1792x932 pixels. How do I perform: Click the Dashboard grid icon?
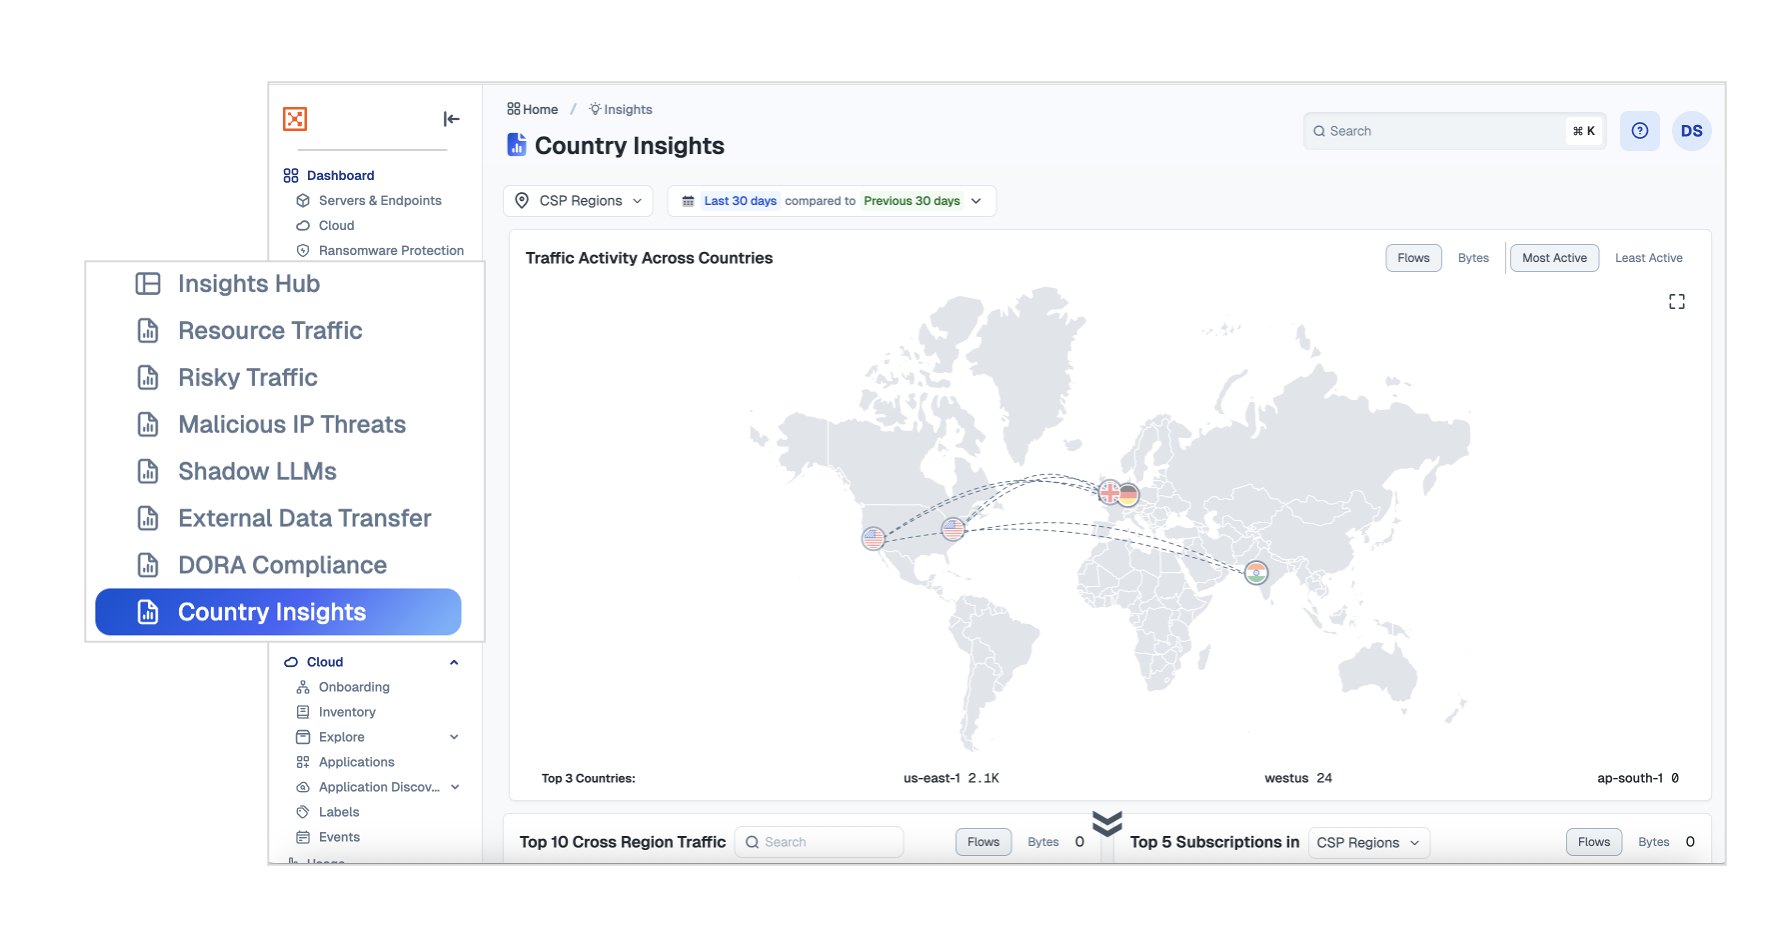pos(291,176)
